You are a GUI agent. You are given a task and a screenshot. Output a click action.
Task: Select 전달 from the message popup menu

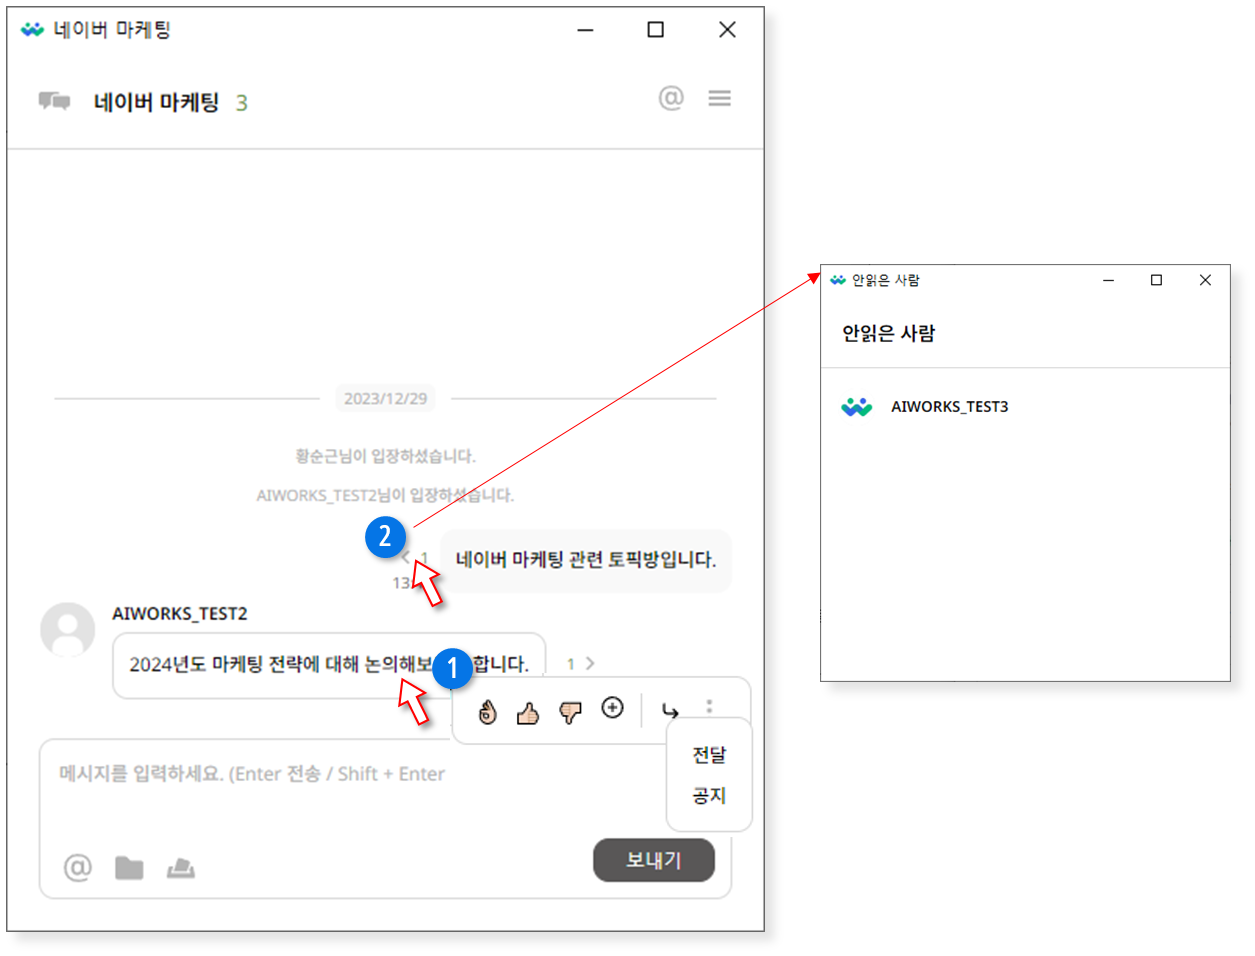click(709, 755)
